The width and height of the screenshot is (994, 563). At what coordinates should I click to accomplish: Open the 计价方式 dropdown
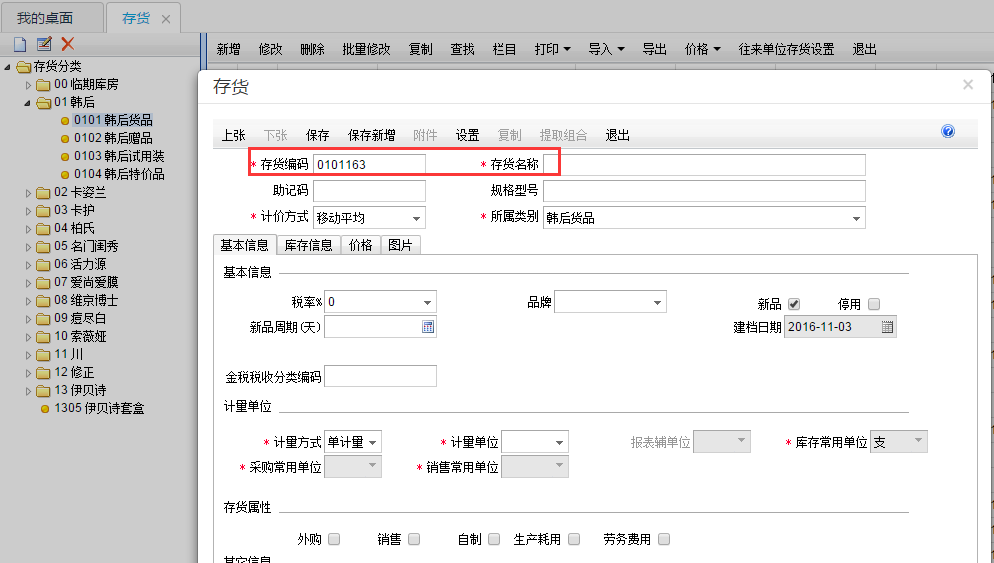(x=416, y=218)
